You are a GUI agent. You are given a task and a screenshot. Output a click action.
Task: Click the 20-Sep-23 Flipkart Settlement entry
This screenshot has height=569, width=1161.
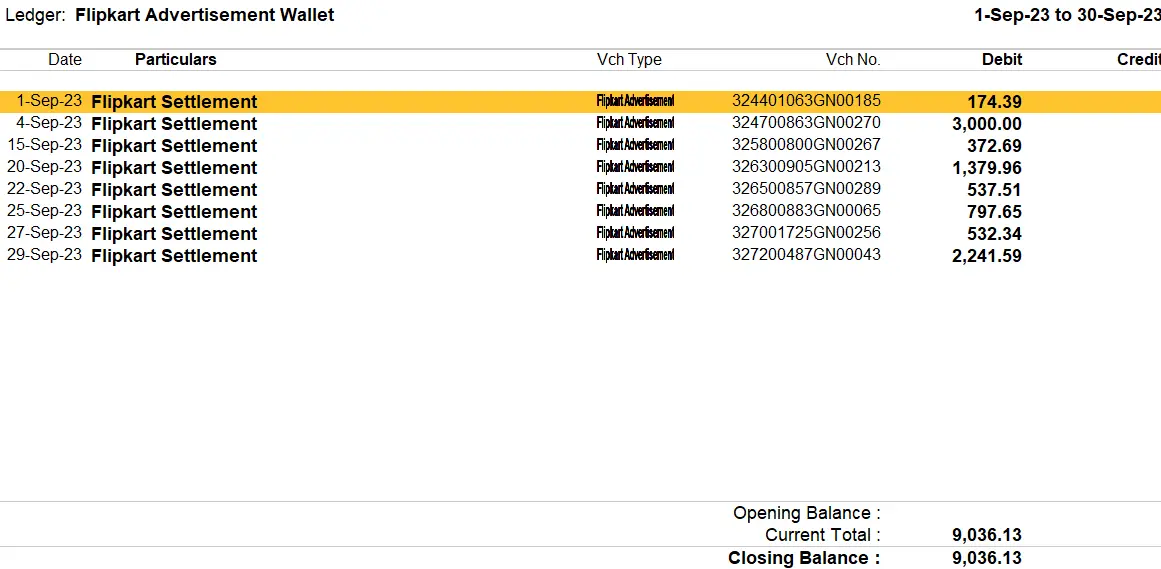point(174,168)
